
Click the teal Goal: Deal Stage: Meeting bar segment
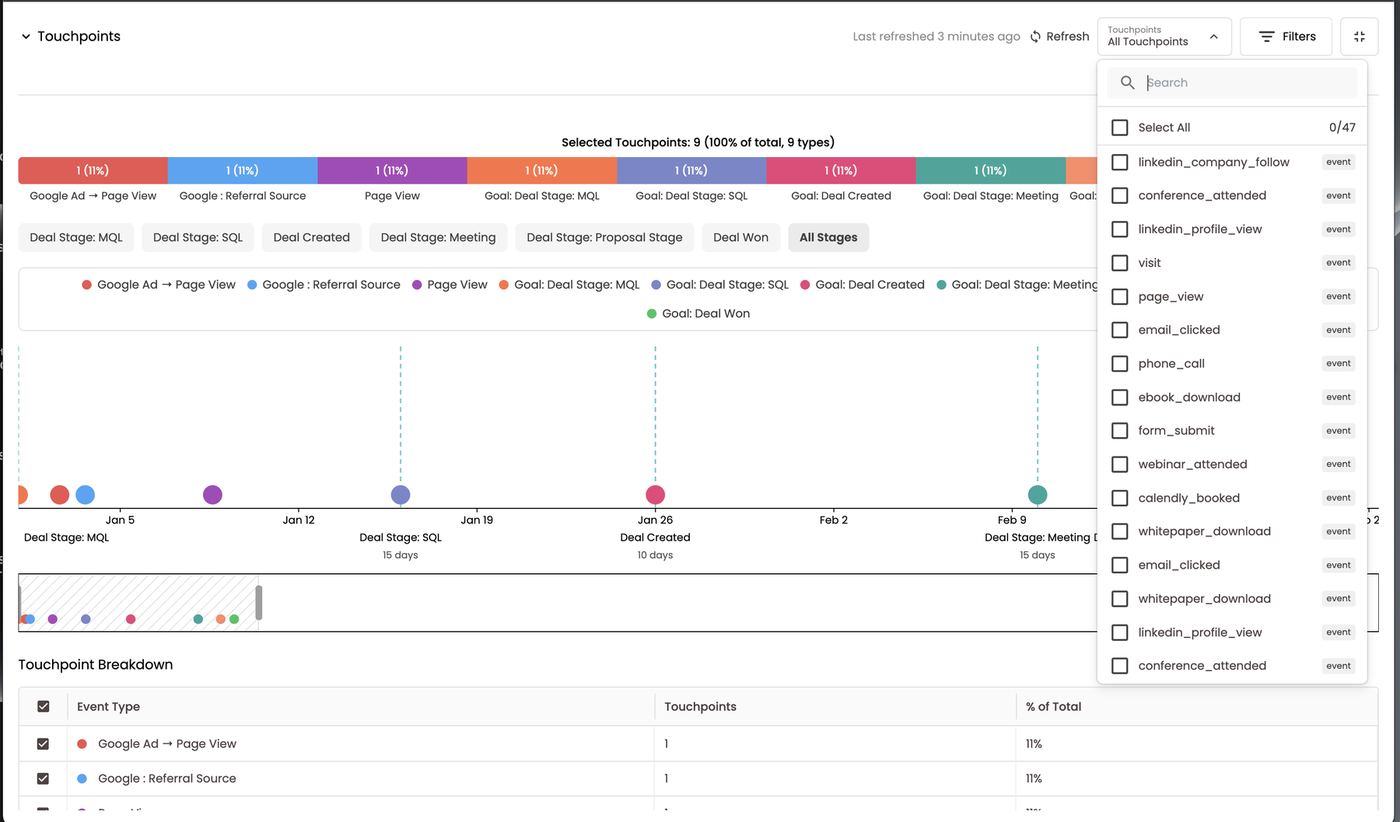[x=991, y=171]
